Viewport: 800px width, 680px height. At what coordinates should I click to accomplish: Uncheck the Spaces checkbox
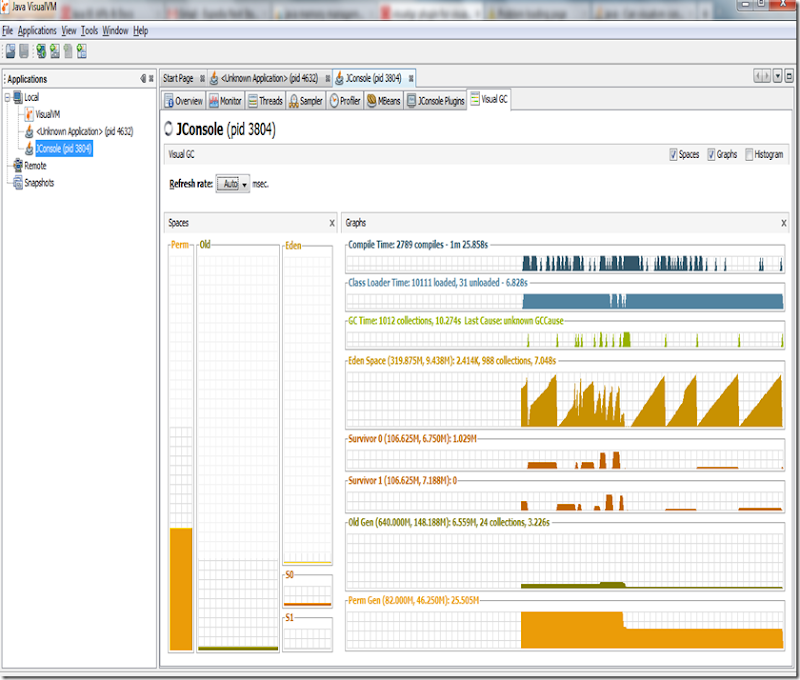click(x=672, y=155)
